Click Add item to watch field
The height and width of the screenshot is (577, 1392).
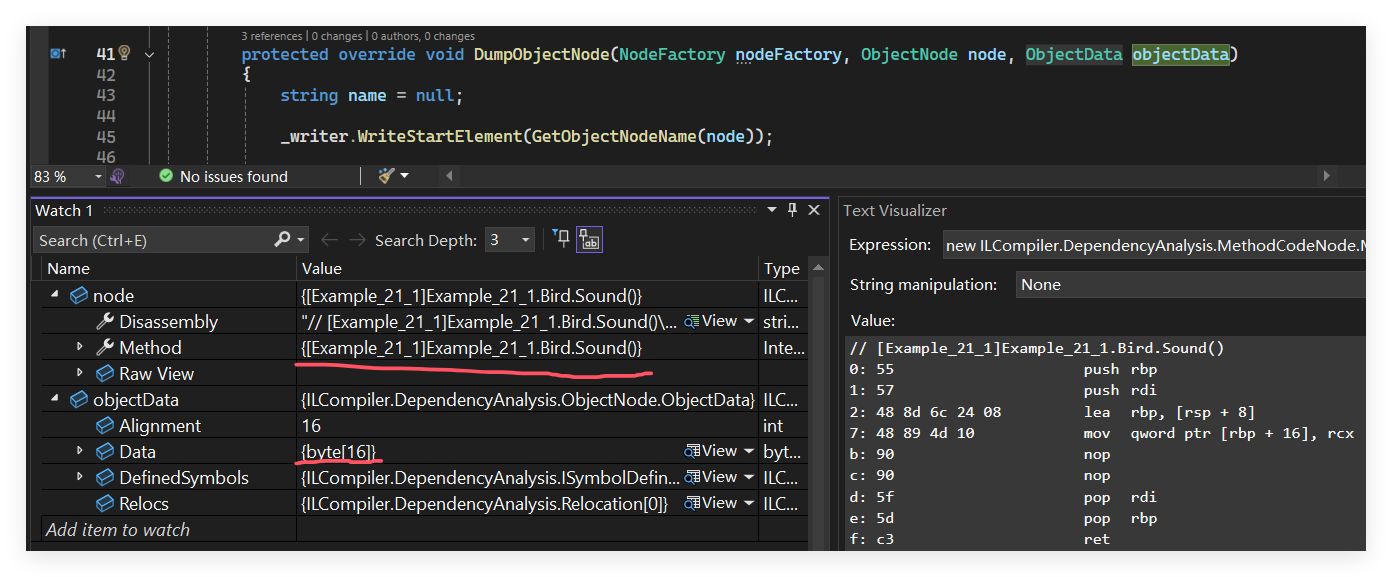[170, 530]
